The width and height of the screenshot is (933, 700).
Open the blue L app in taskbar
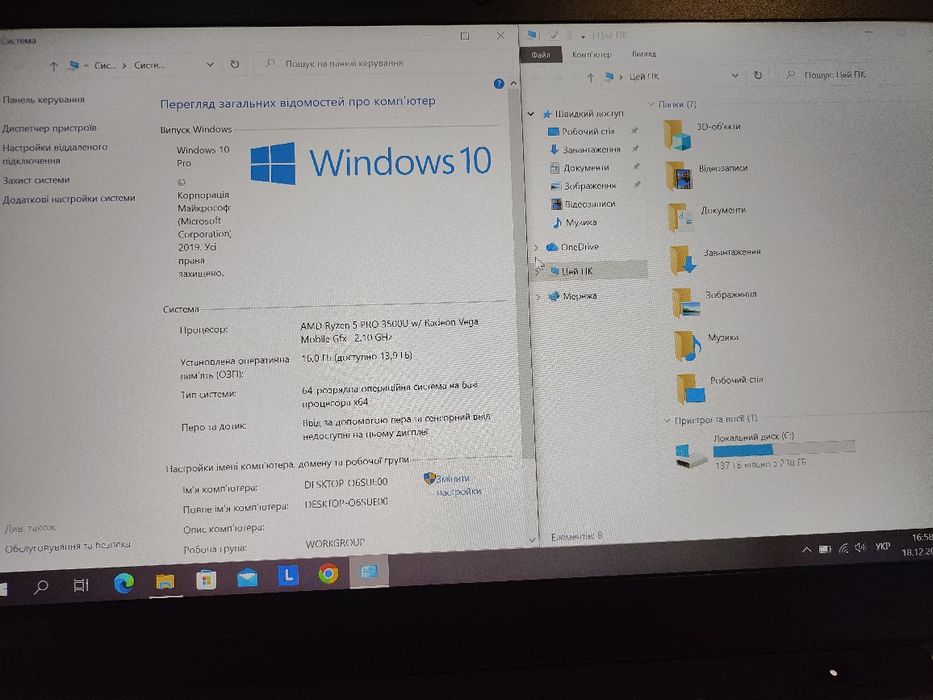click(x=288, y=575)
